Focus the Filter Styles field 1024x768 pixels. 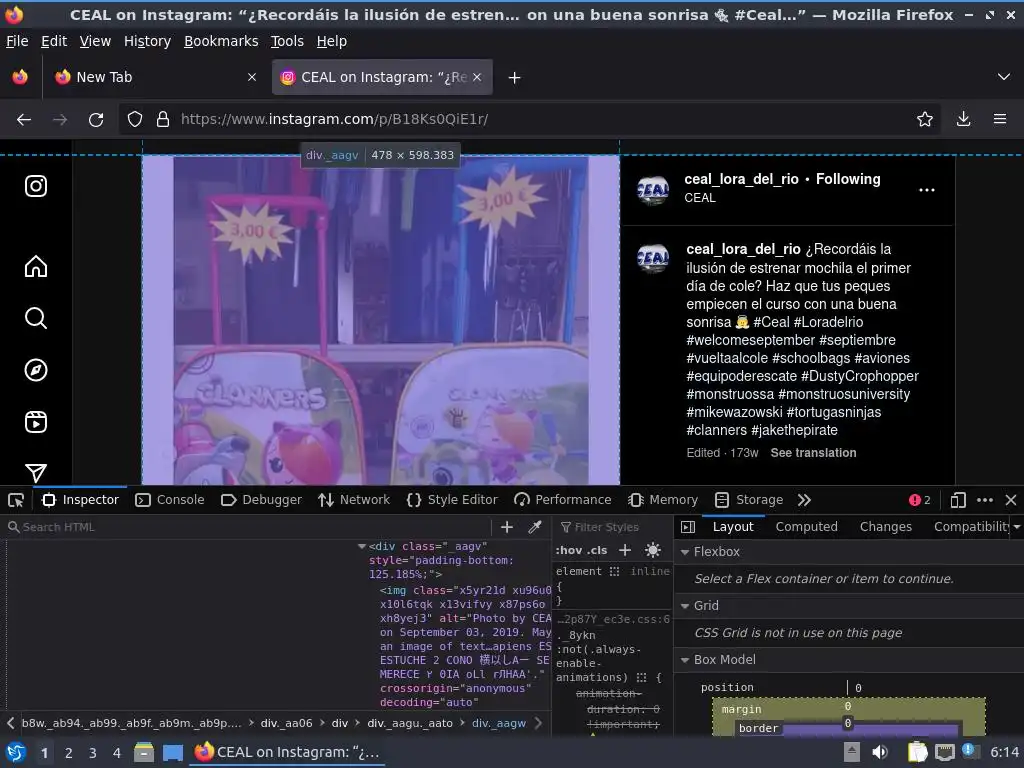(613, 527)
